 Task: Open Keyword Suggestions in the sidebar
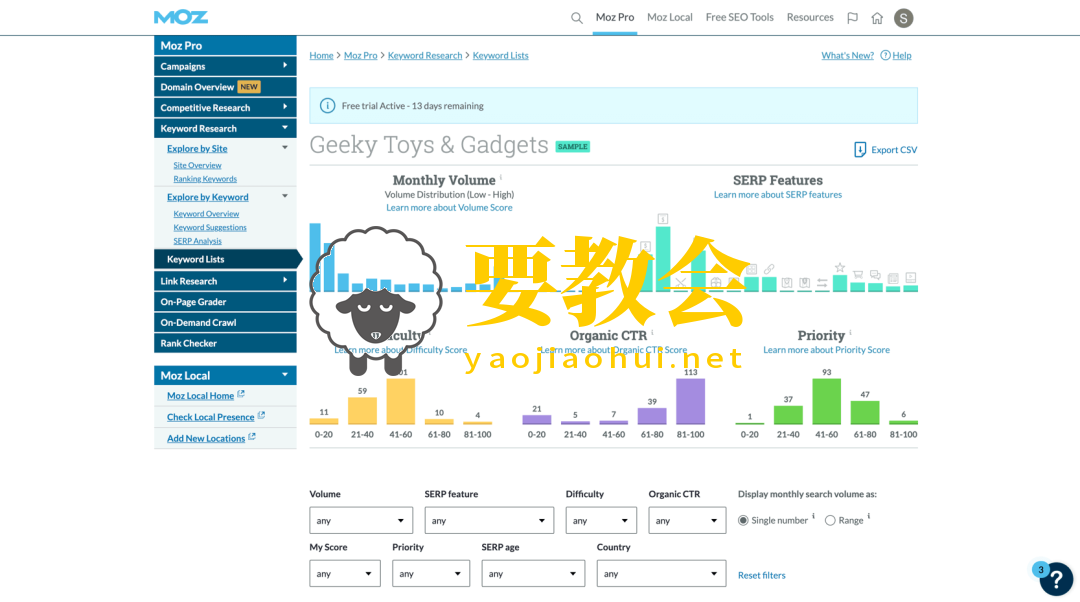point(209,227)
